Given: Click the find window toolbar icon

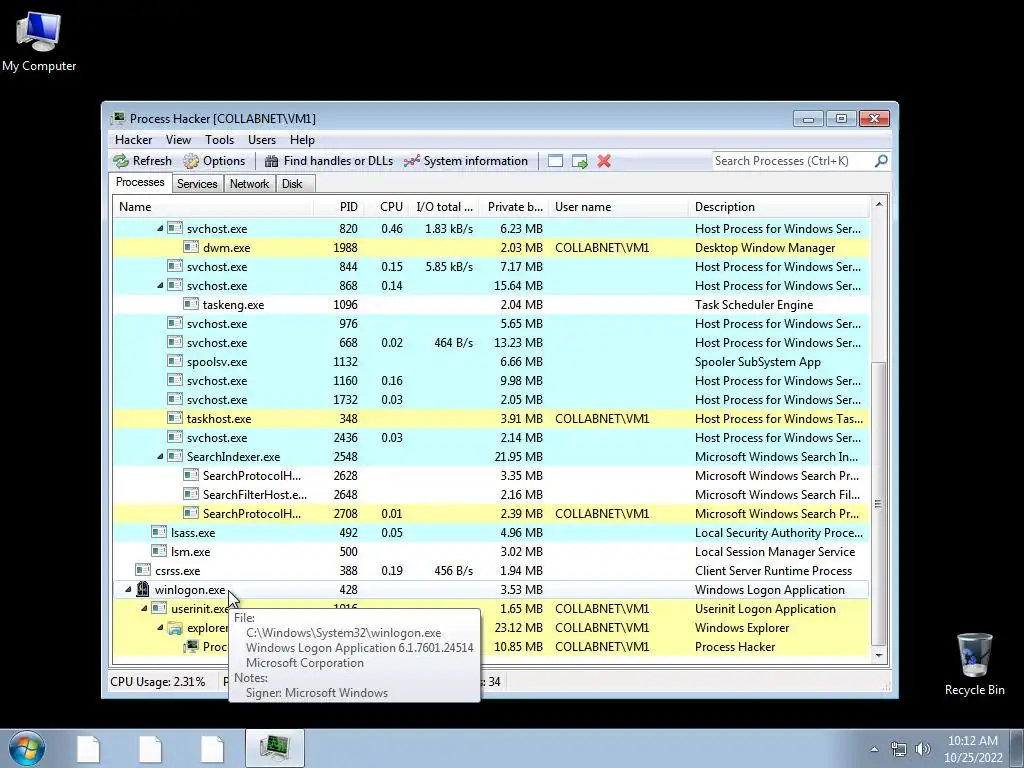Looking at the screenshot, I should [x=555, y=161].
